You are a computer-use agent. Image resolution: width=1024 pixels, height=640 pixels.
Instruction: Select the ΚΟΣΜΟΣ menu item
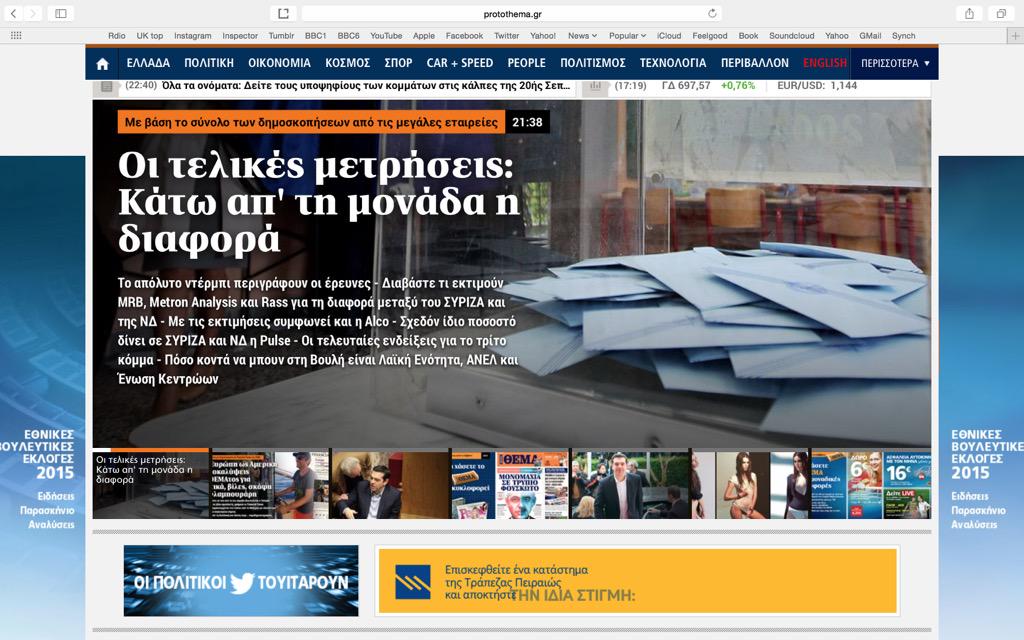click(347, 63)
